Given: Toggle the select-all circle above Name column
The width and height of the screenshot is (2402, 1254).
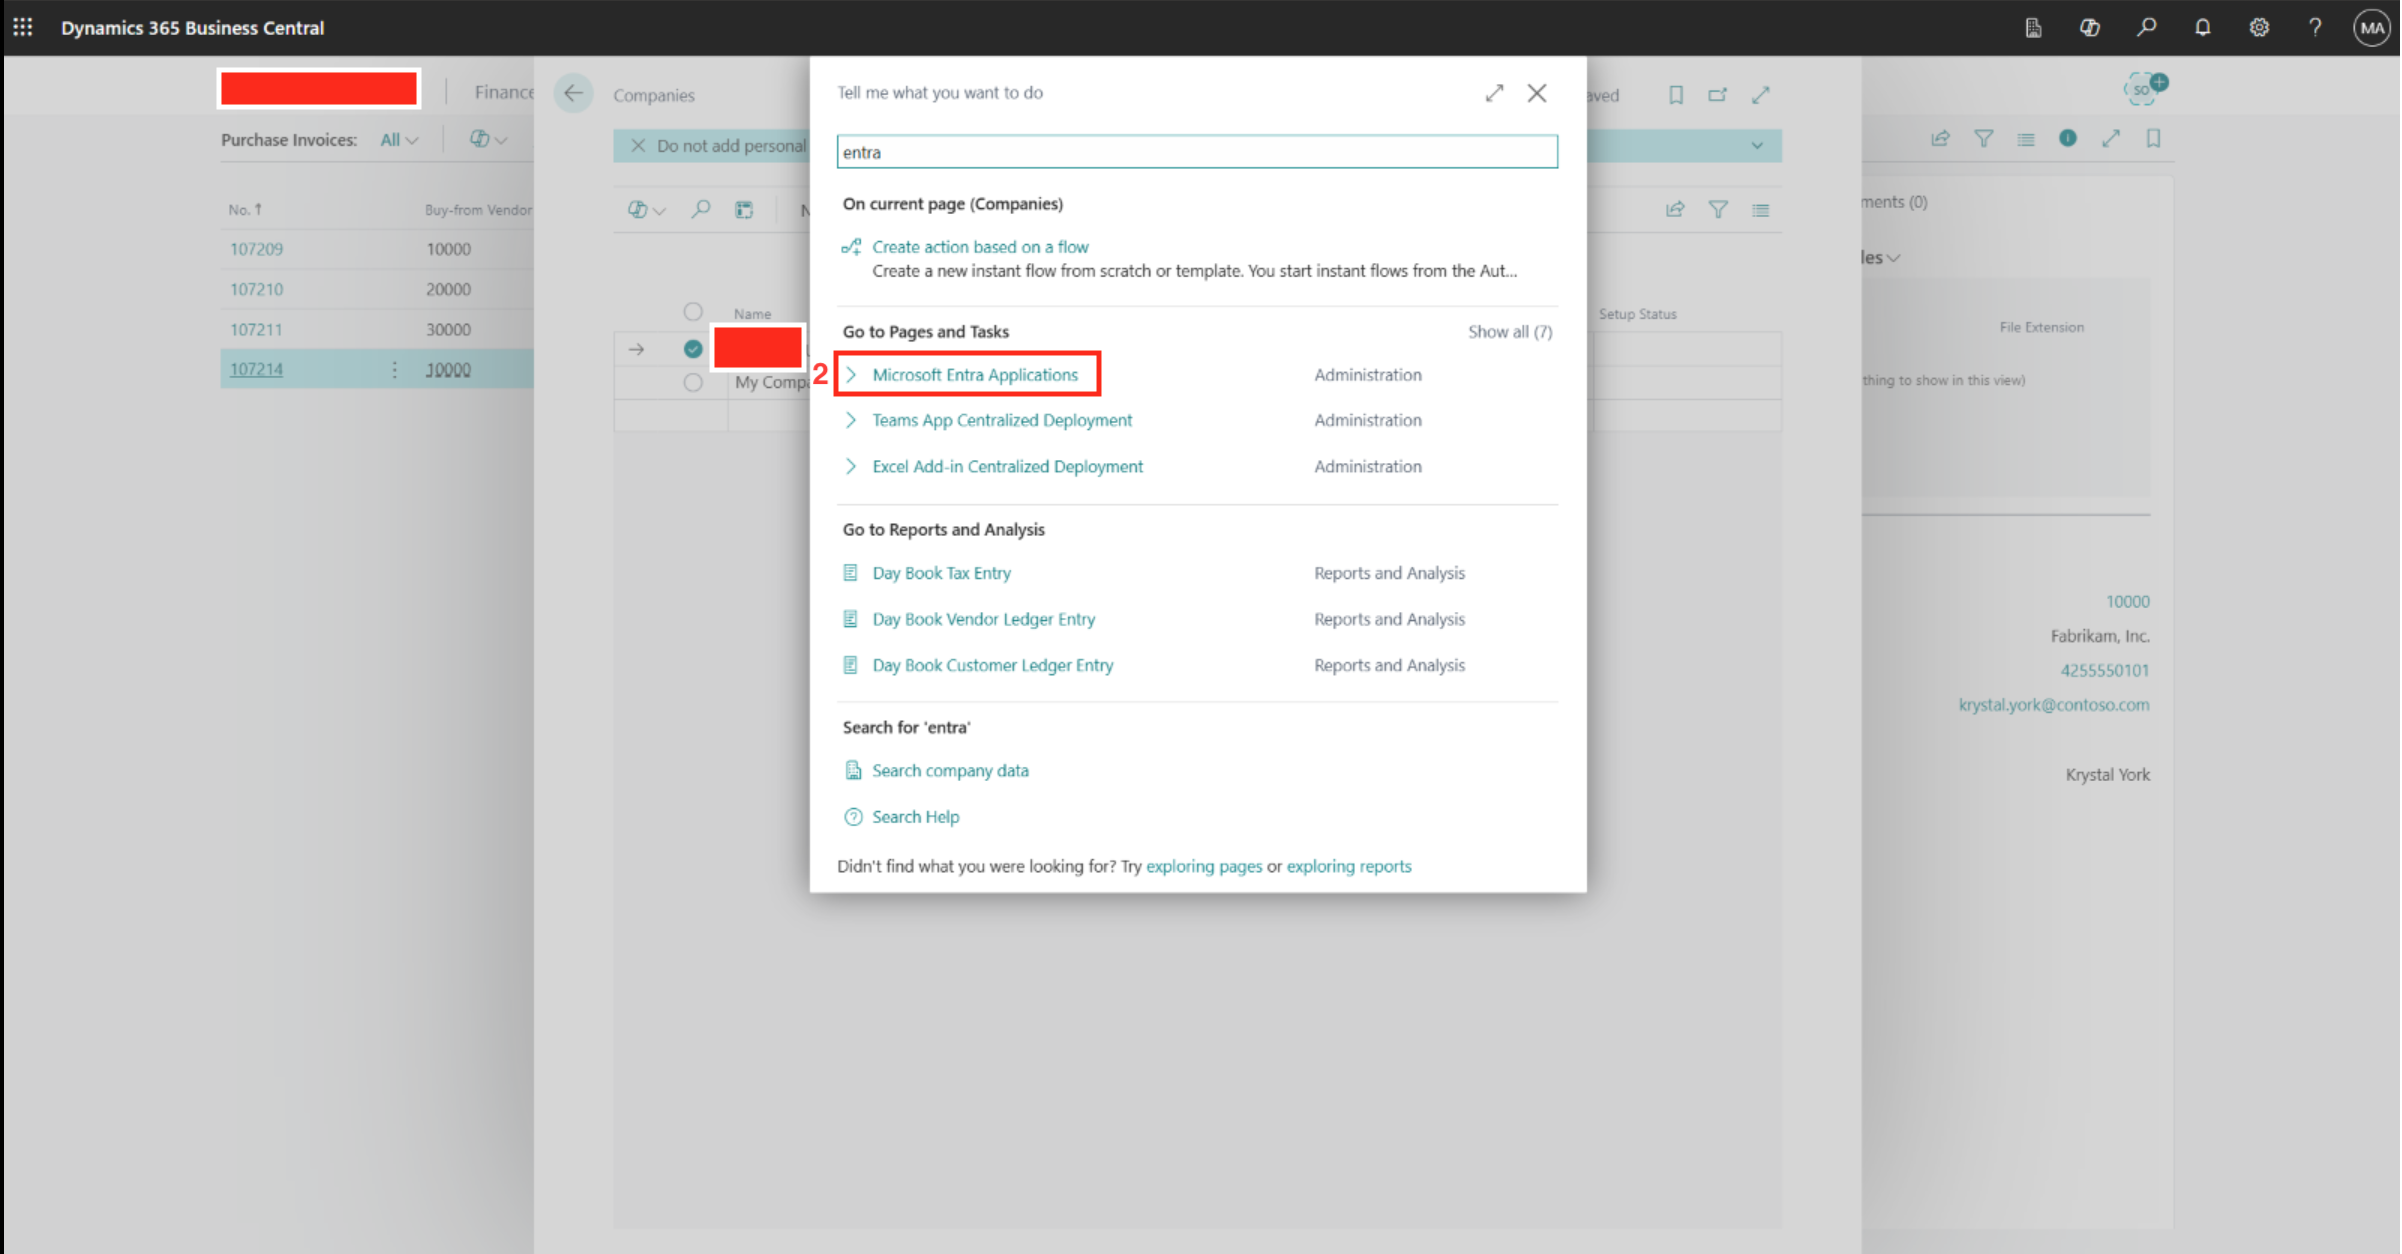Looking at the screenshot, I should [x=692, y=312].
